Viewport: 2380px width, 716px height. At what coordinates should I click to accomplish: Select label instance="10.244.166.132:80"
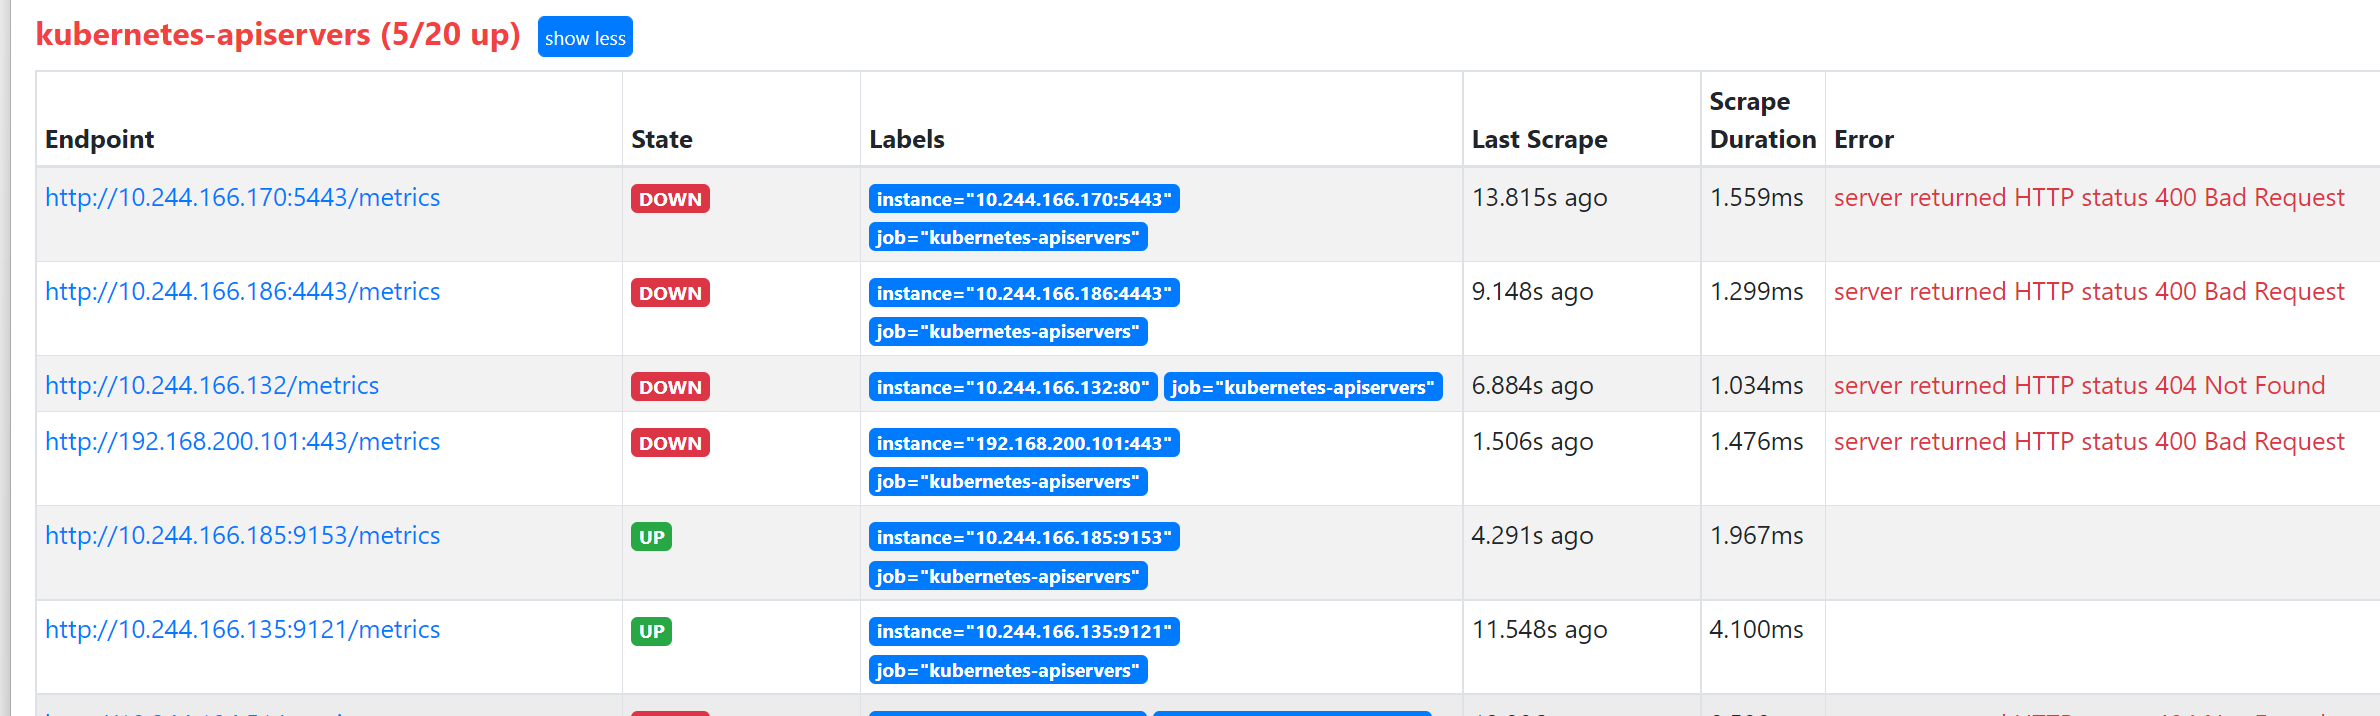[x=1013, y=387]
